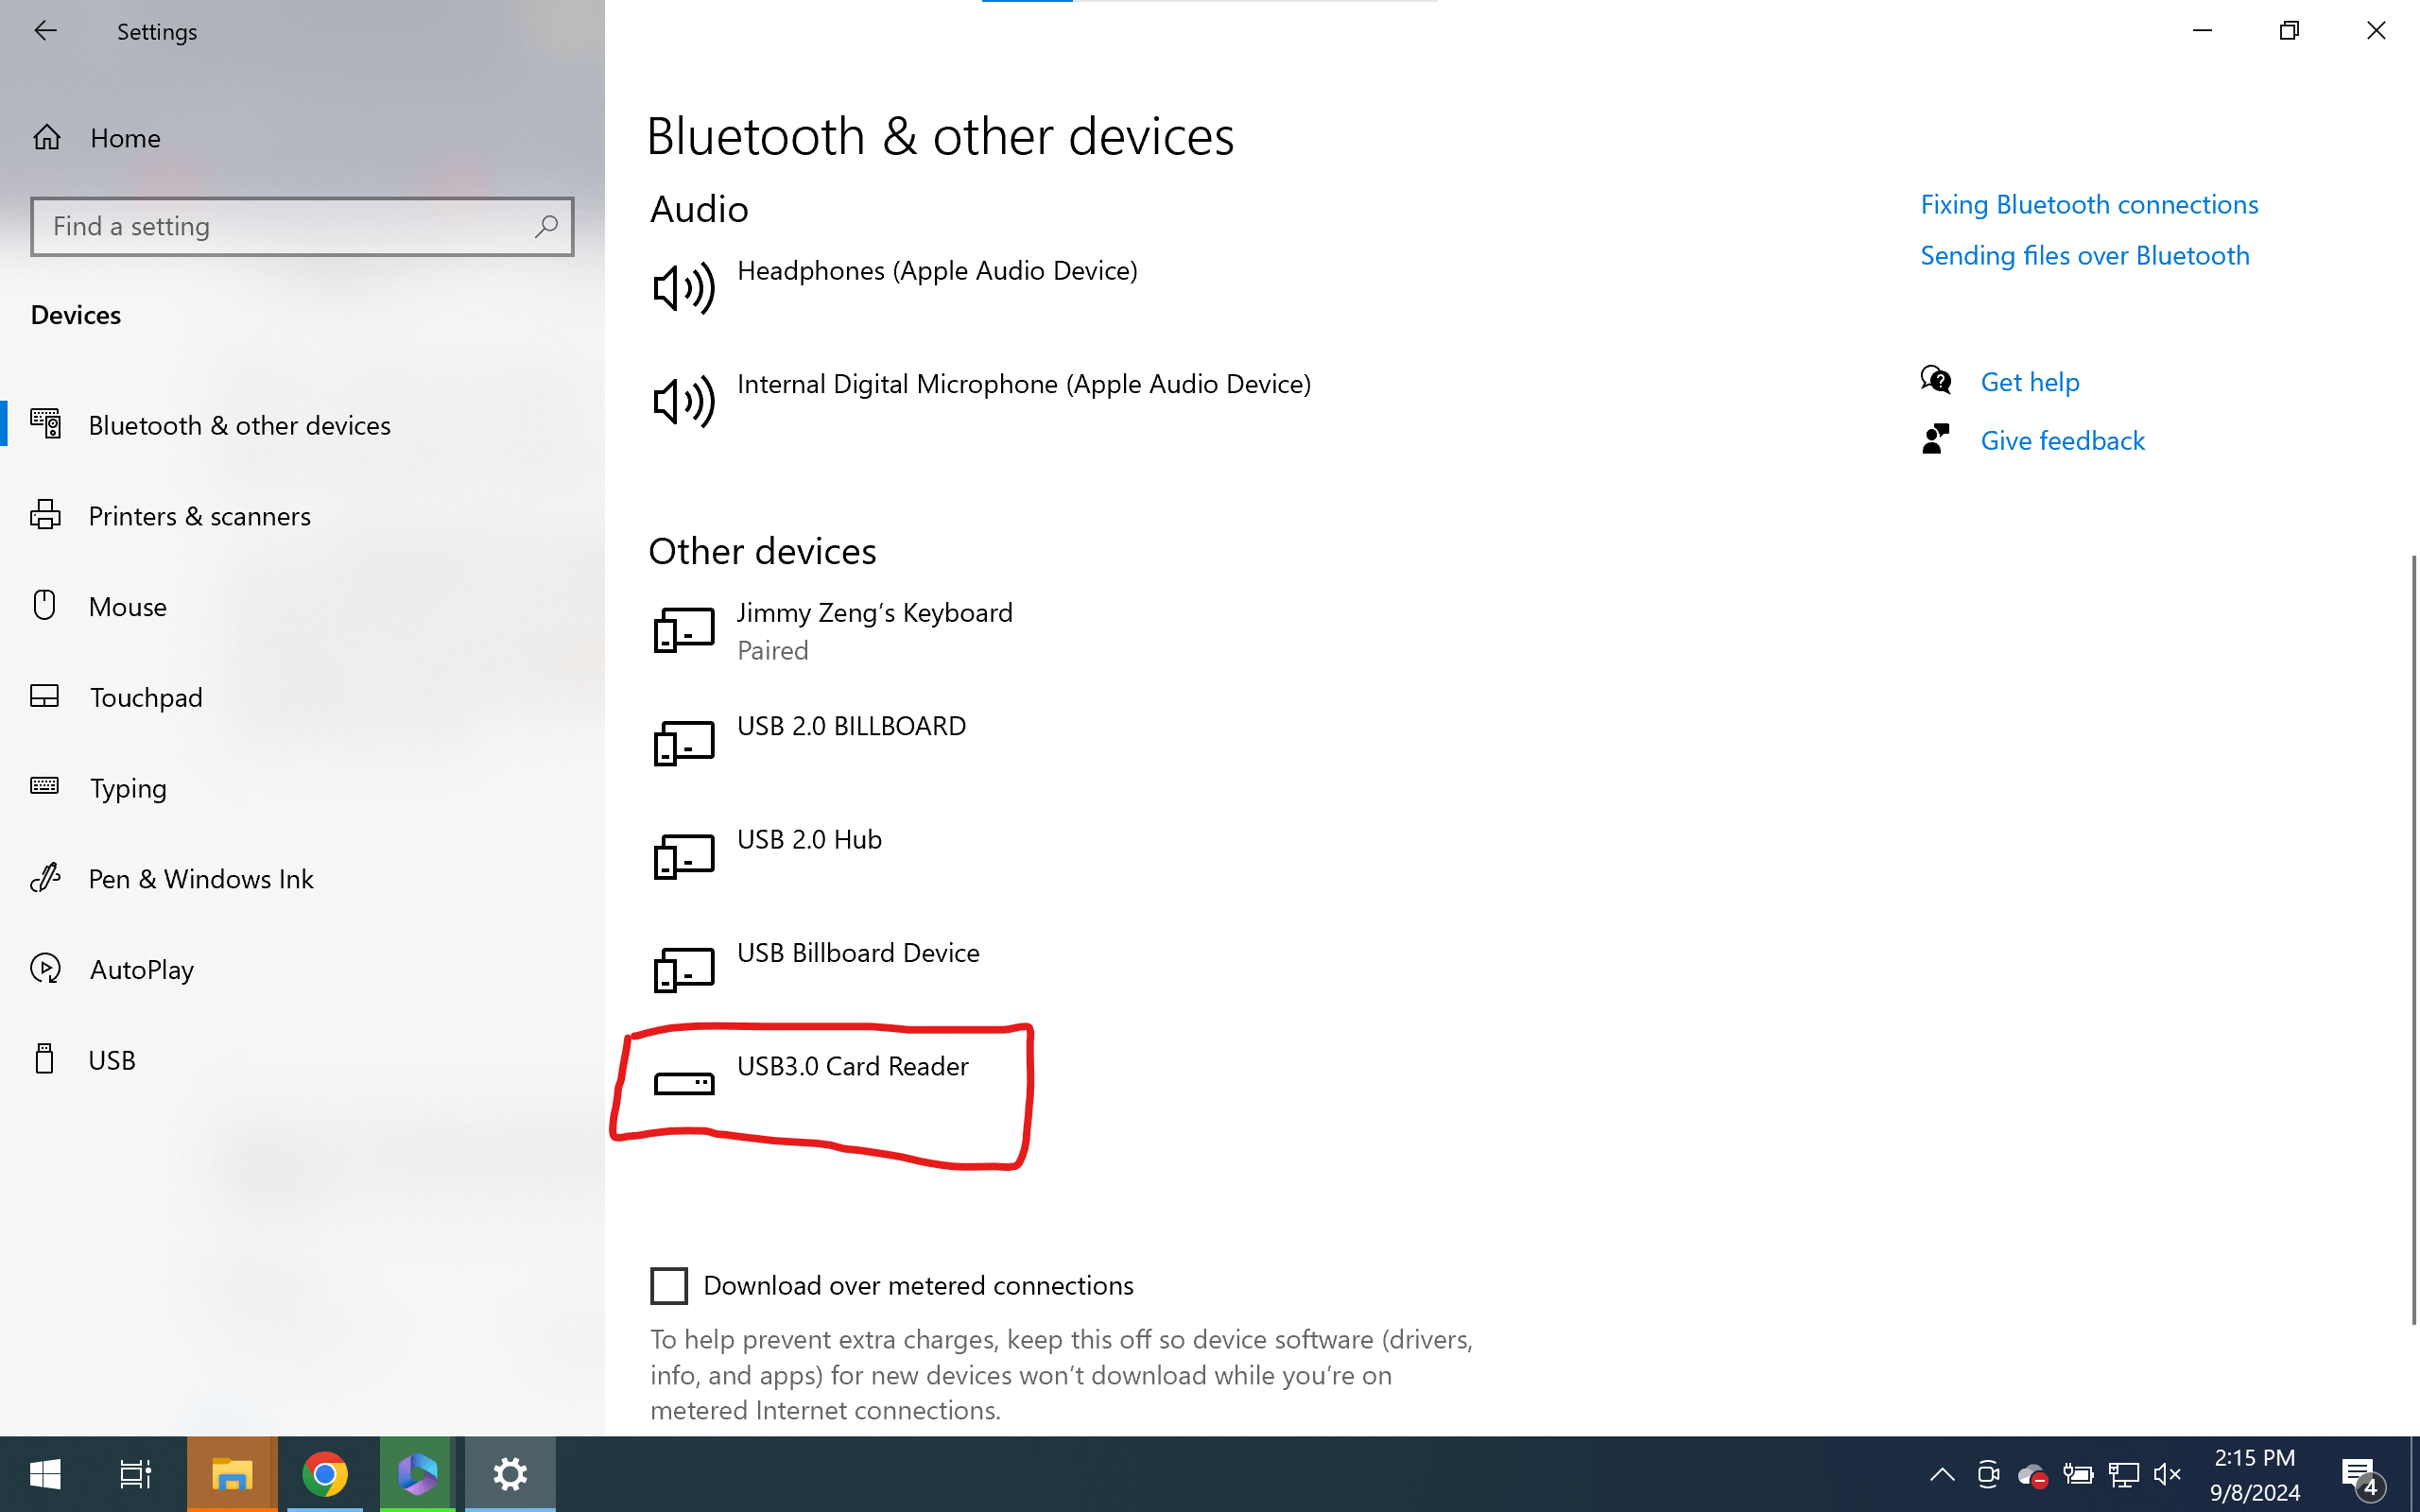The image size is (2420, 1512).
Task: Open the Home settings page
Action: pos(302,138)
